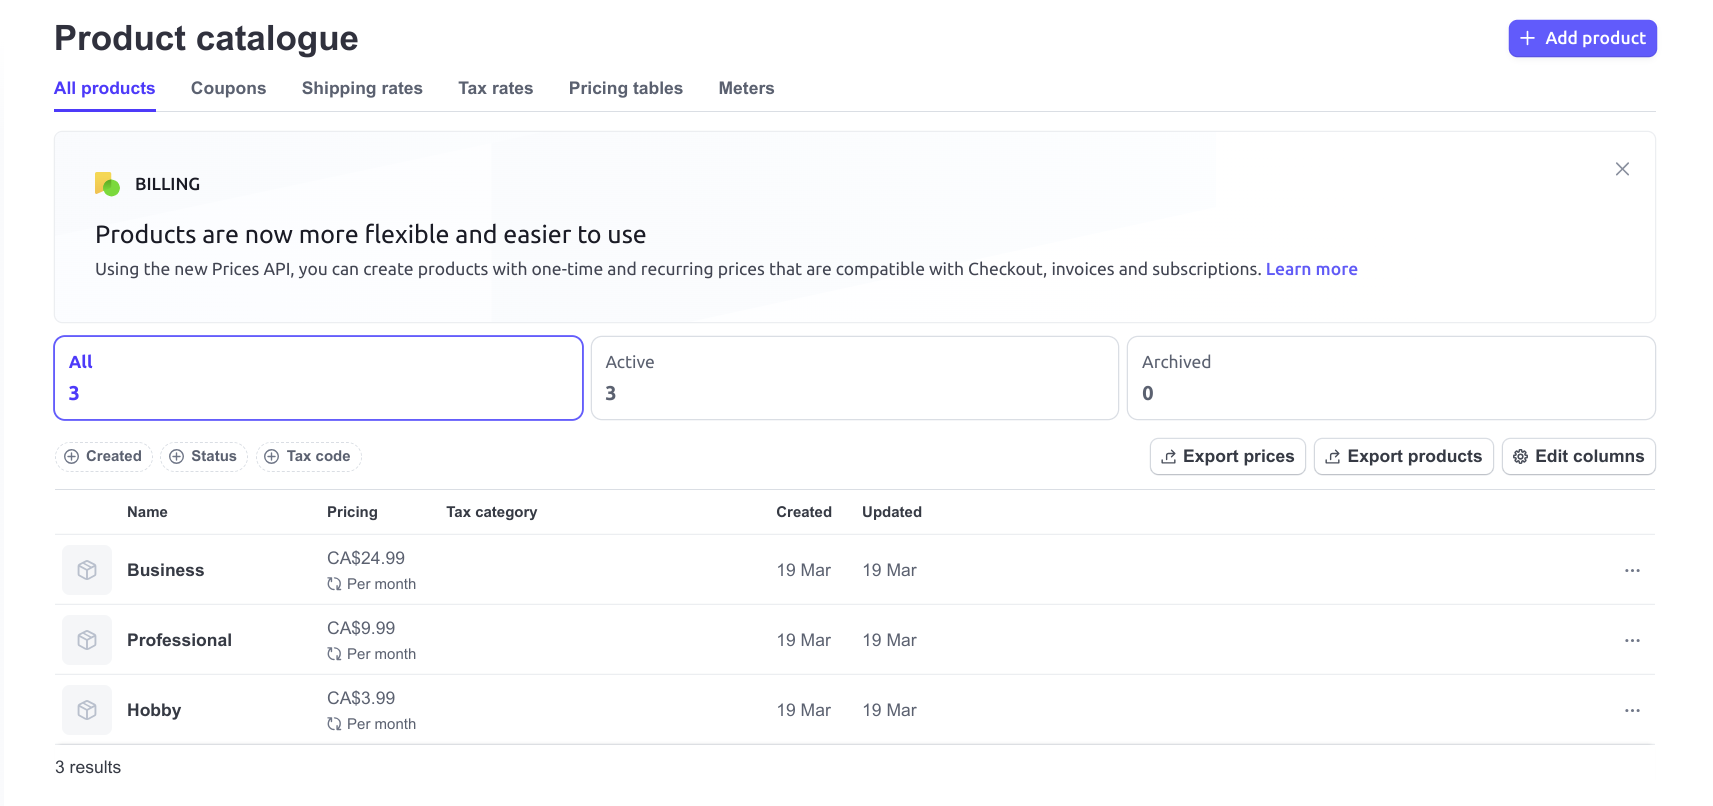Follow the Learn more link
1713x806 pixels.
click(x=1311, y=269)
